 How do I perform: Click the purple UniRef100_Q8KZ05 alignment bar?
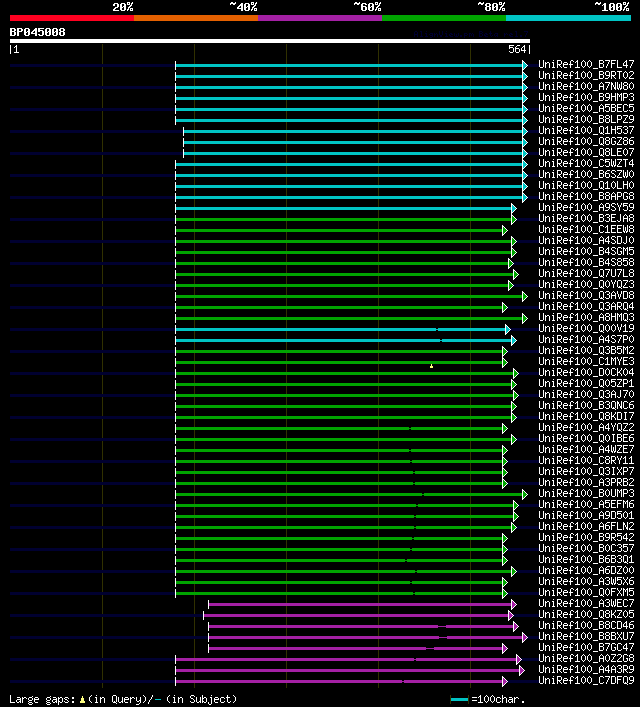tap(356, 615)
